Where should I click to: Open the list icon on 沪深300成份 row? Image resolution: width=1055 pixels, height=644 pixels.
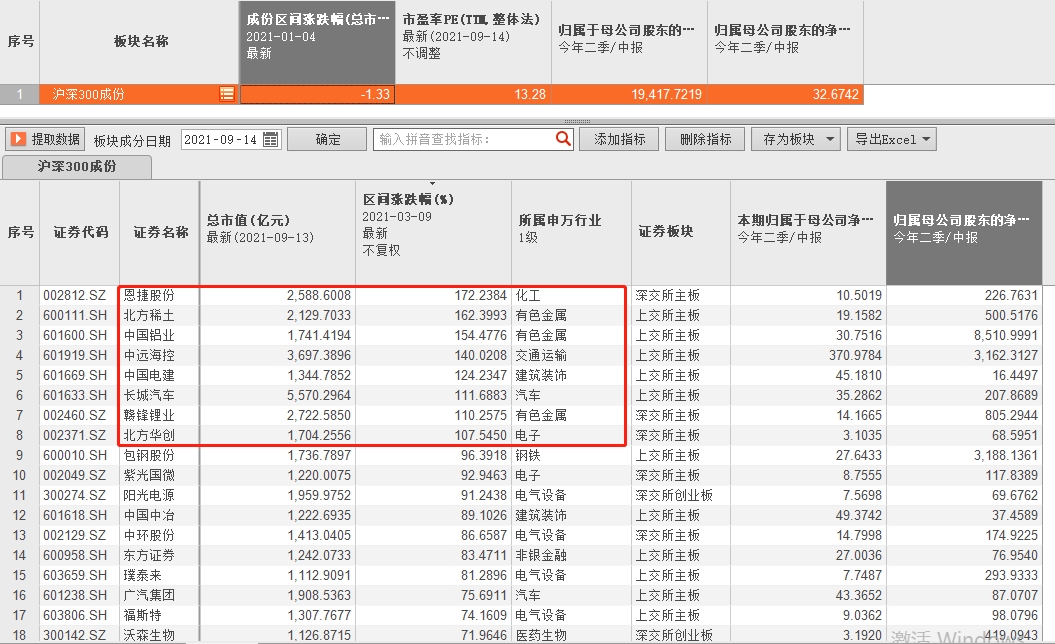pos(227,94)
